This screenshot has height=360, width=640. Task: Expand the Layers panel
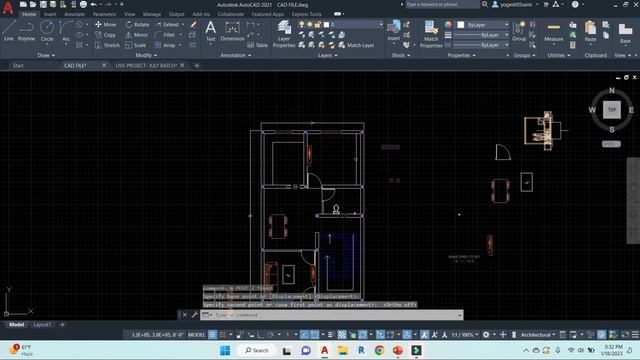pos(327,55)
